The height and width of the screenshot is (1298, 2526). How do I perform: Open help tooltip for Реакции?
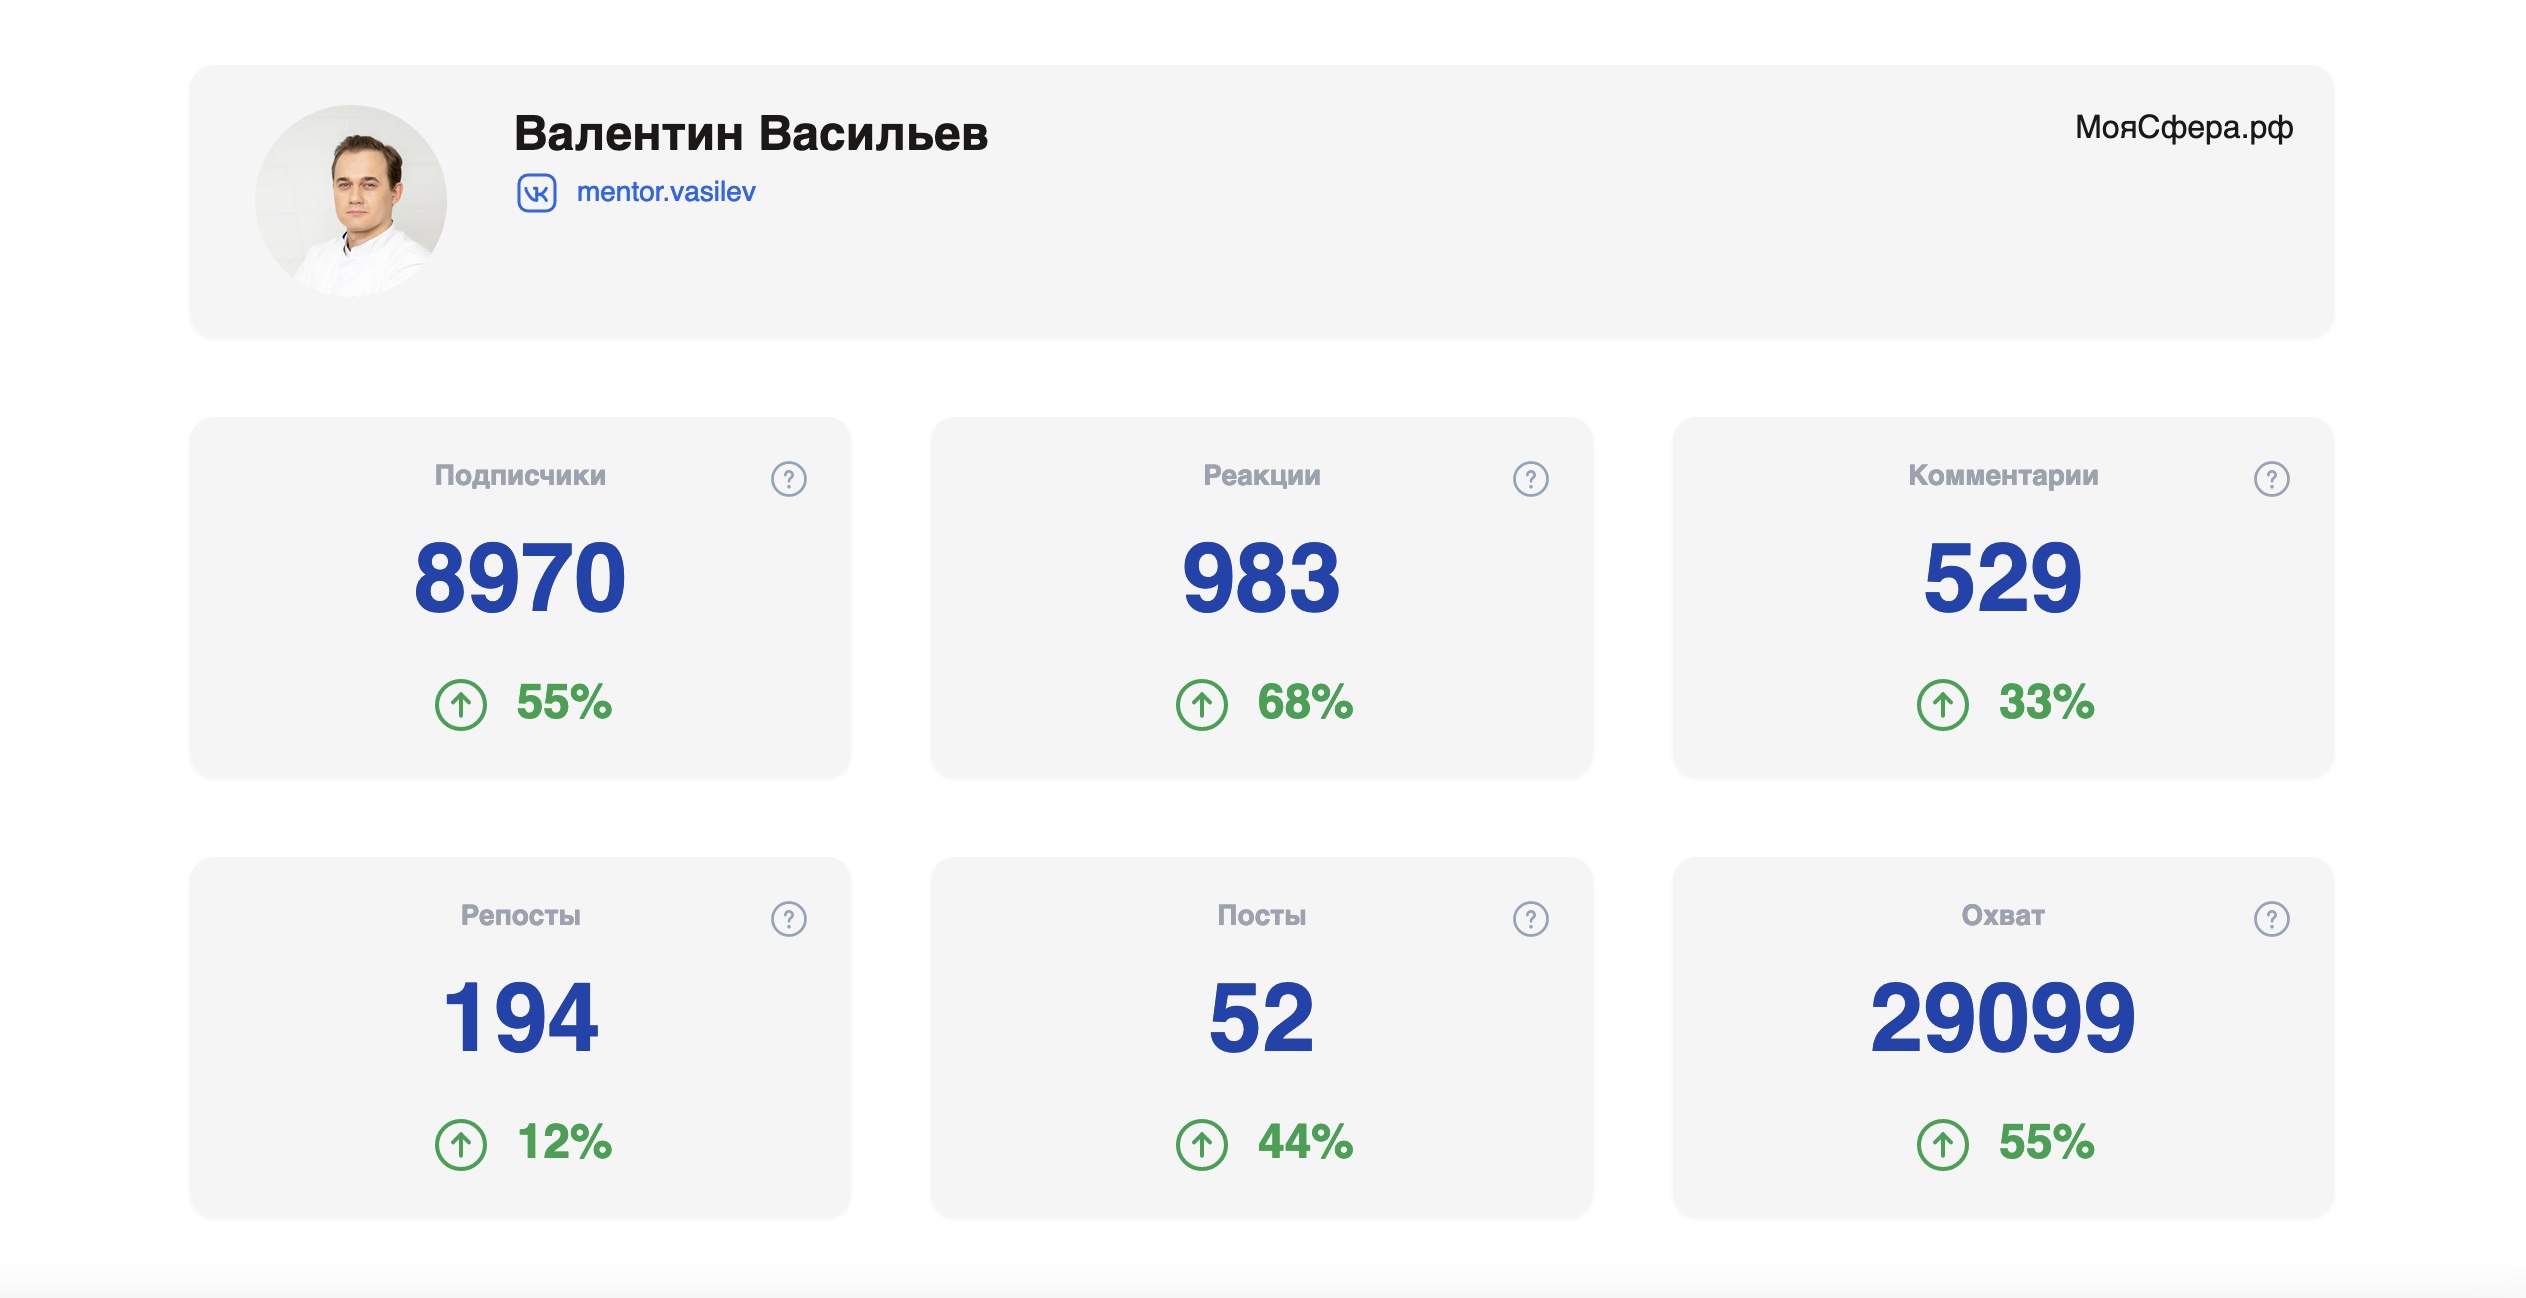[1530, 479]
